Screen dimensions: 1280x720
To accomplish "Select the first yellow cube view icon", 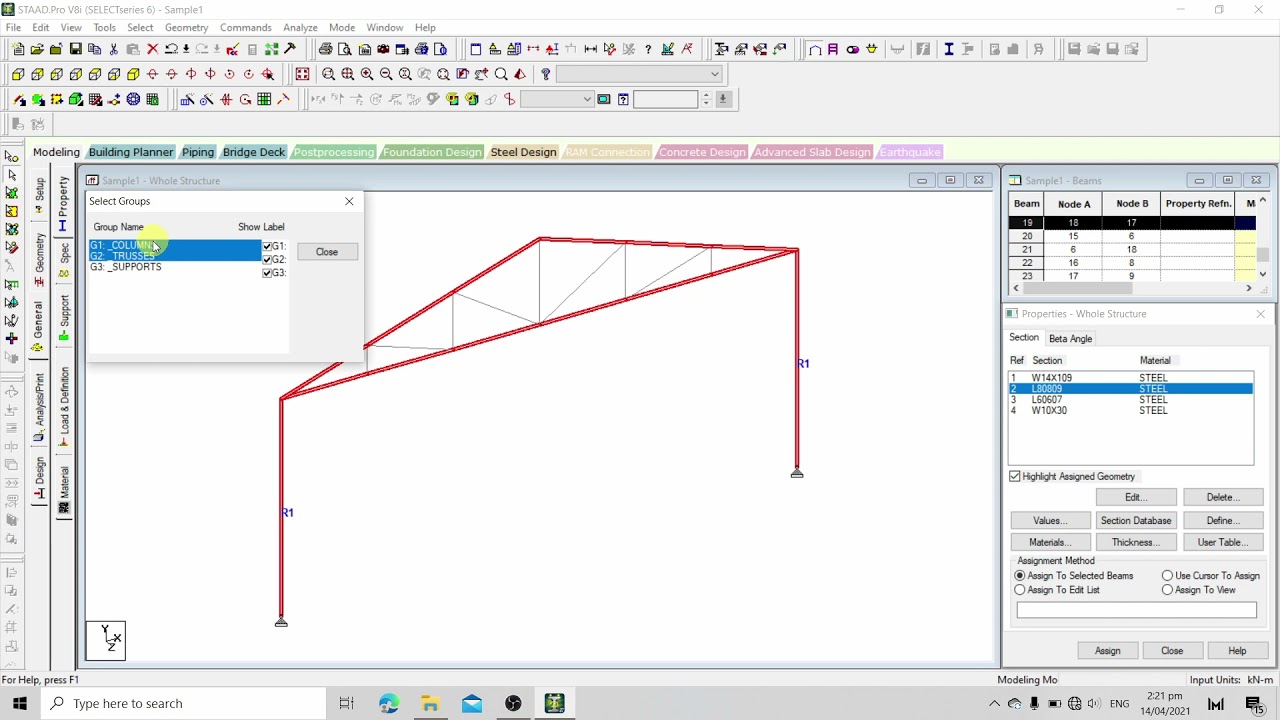I will coord(18,74).
